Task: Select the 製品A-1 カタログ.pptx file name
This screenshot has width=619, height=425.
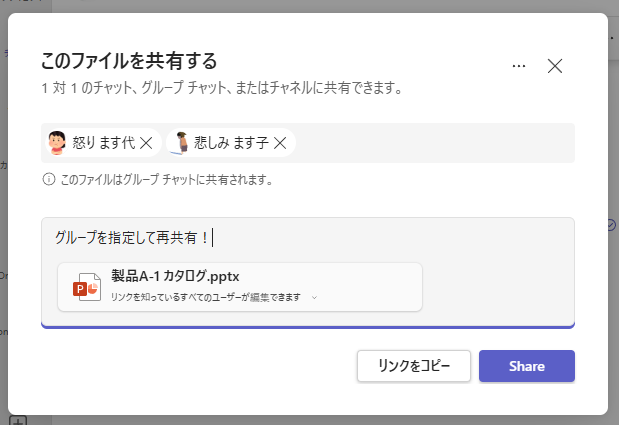Action: pos(175,276)
